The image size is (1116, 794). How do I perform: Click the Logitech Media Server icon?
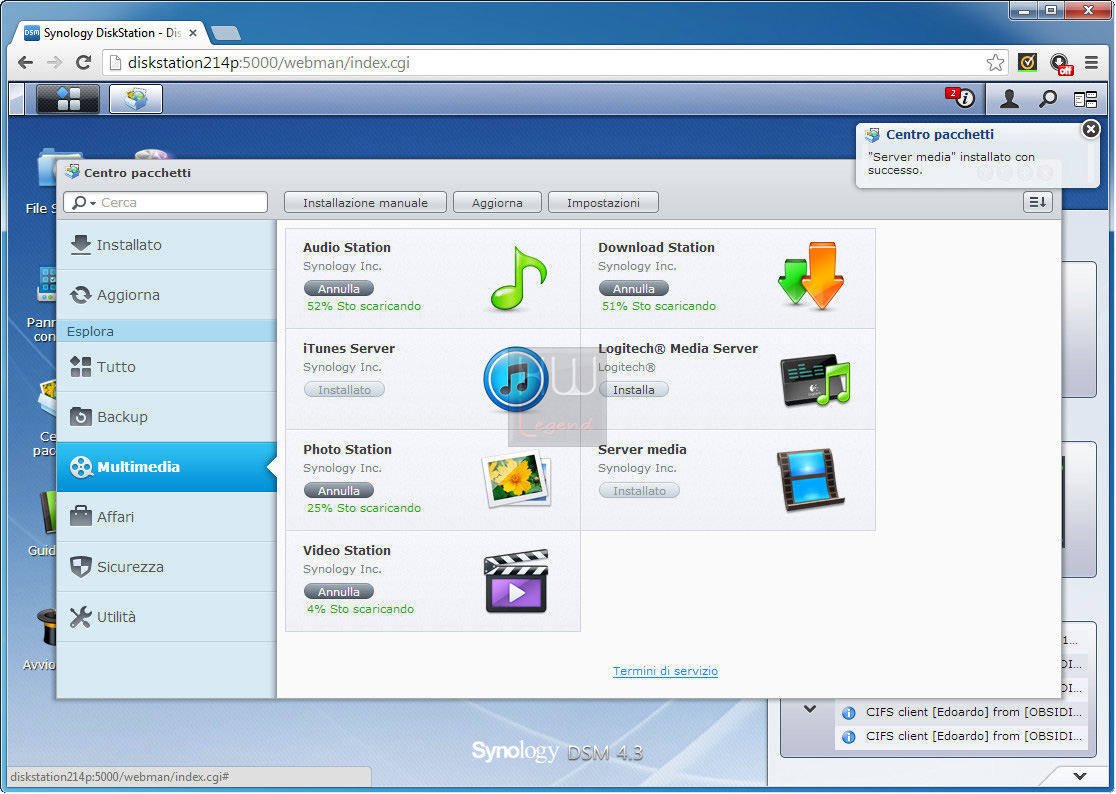pos(815,380)
